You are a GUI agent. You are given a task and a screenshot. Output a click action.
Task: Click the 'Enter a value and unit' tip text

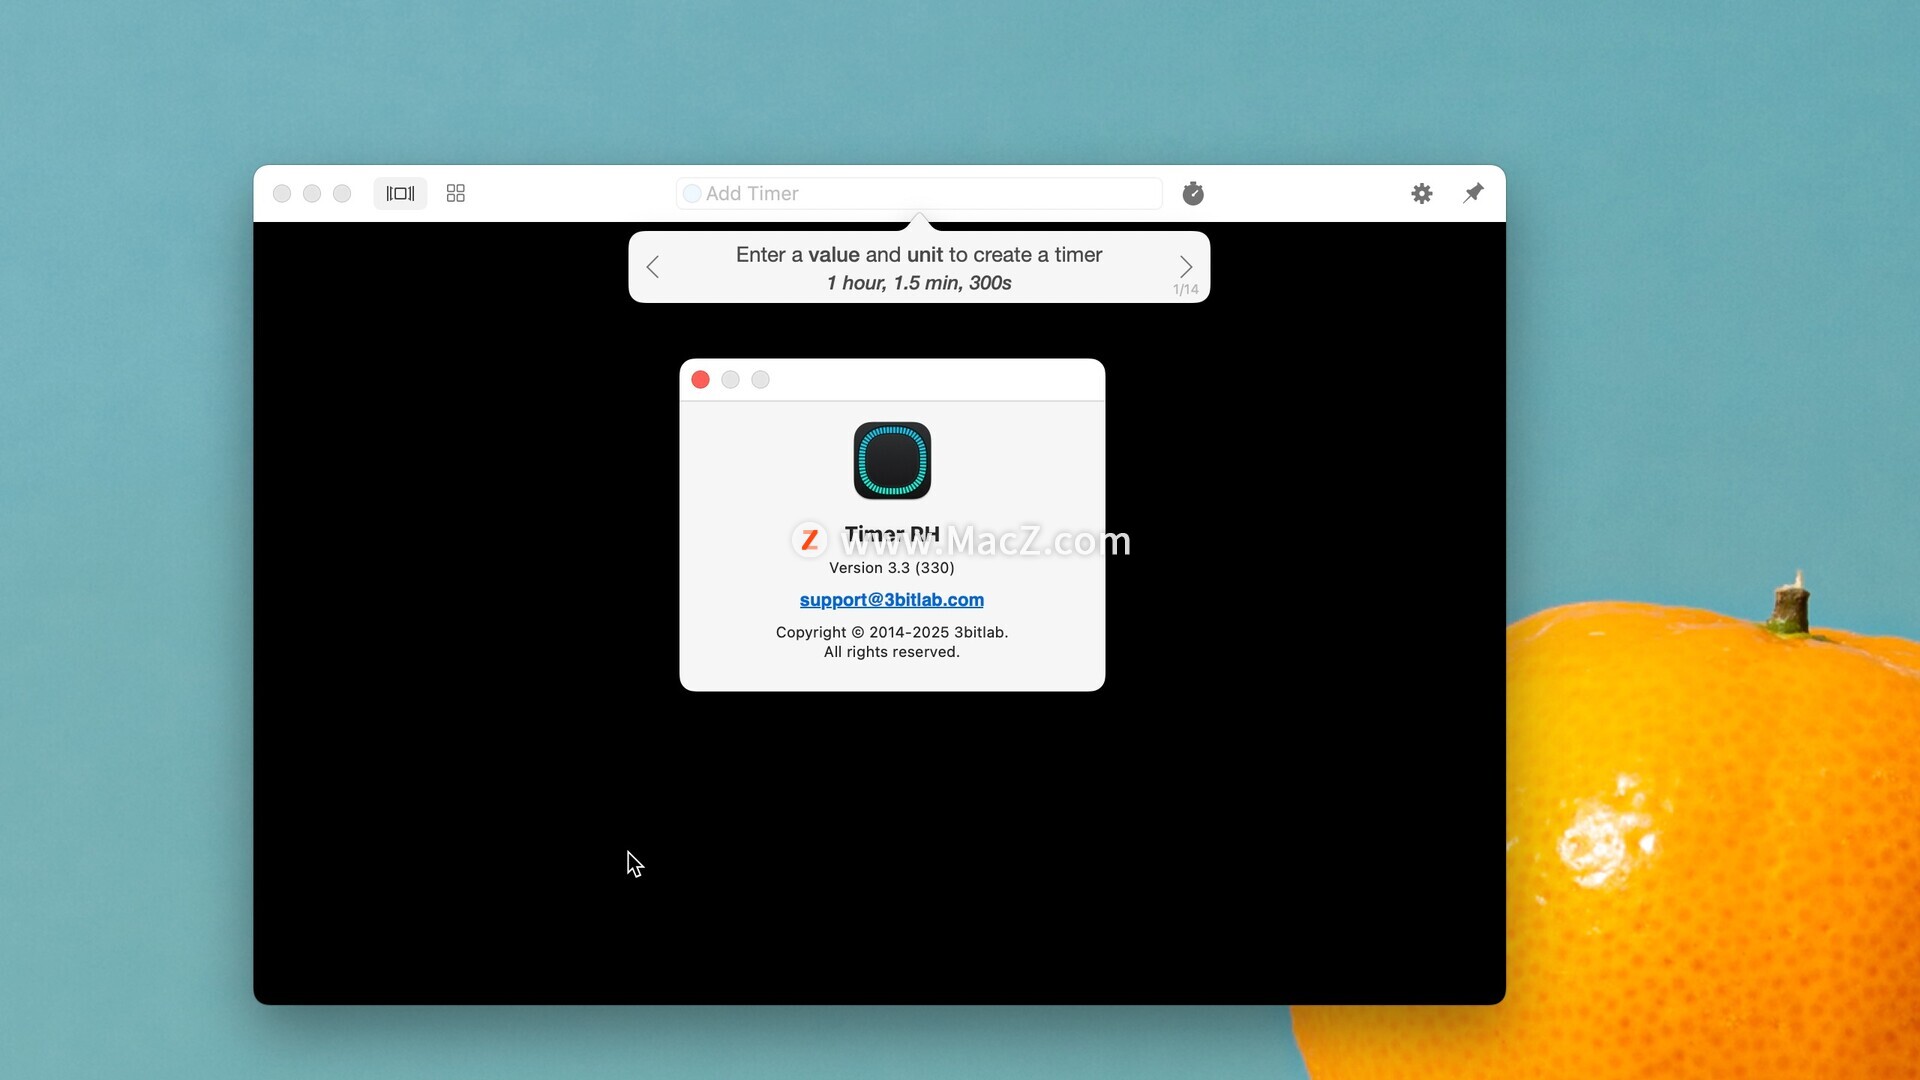coord(919,255)
